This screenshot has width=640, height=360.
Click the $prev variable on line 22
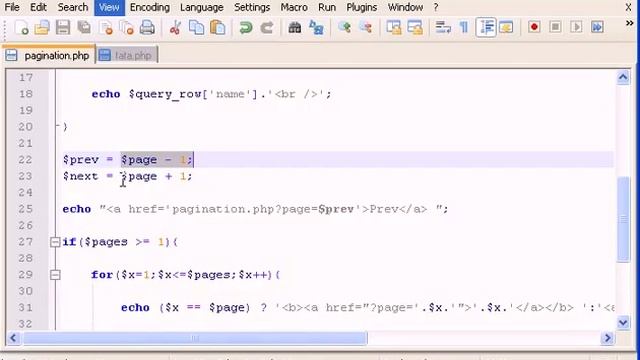coord(80,160)
